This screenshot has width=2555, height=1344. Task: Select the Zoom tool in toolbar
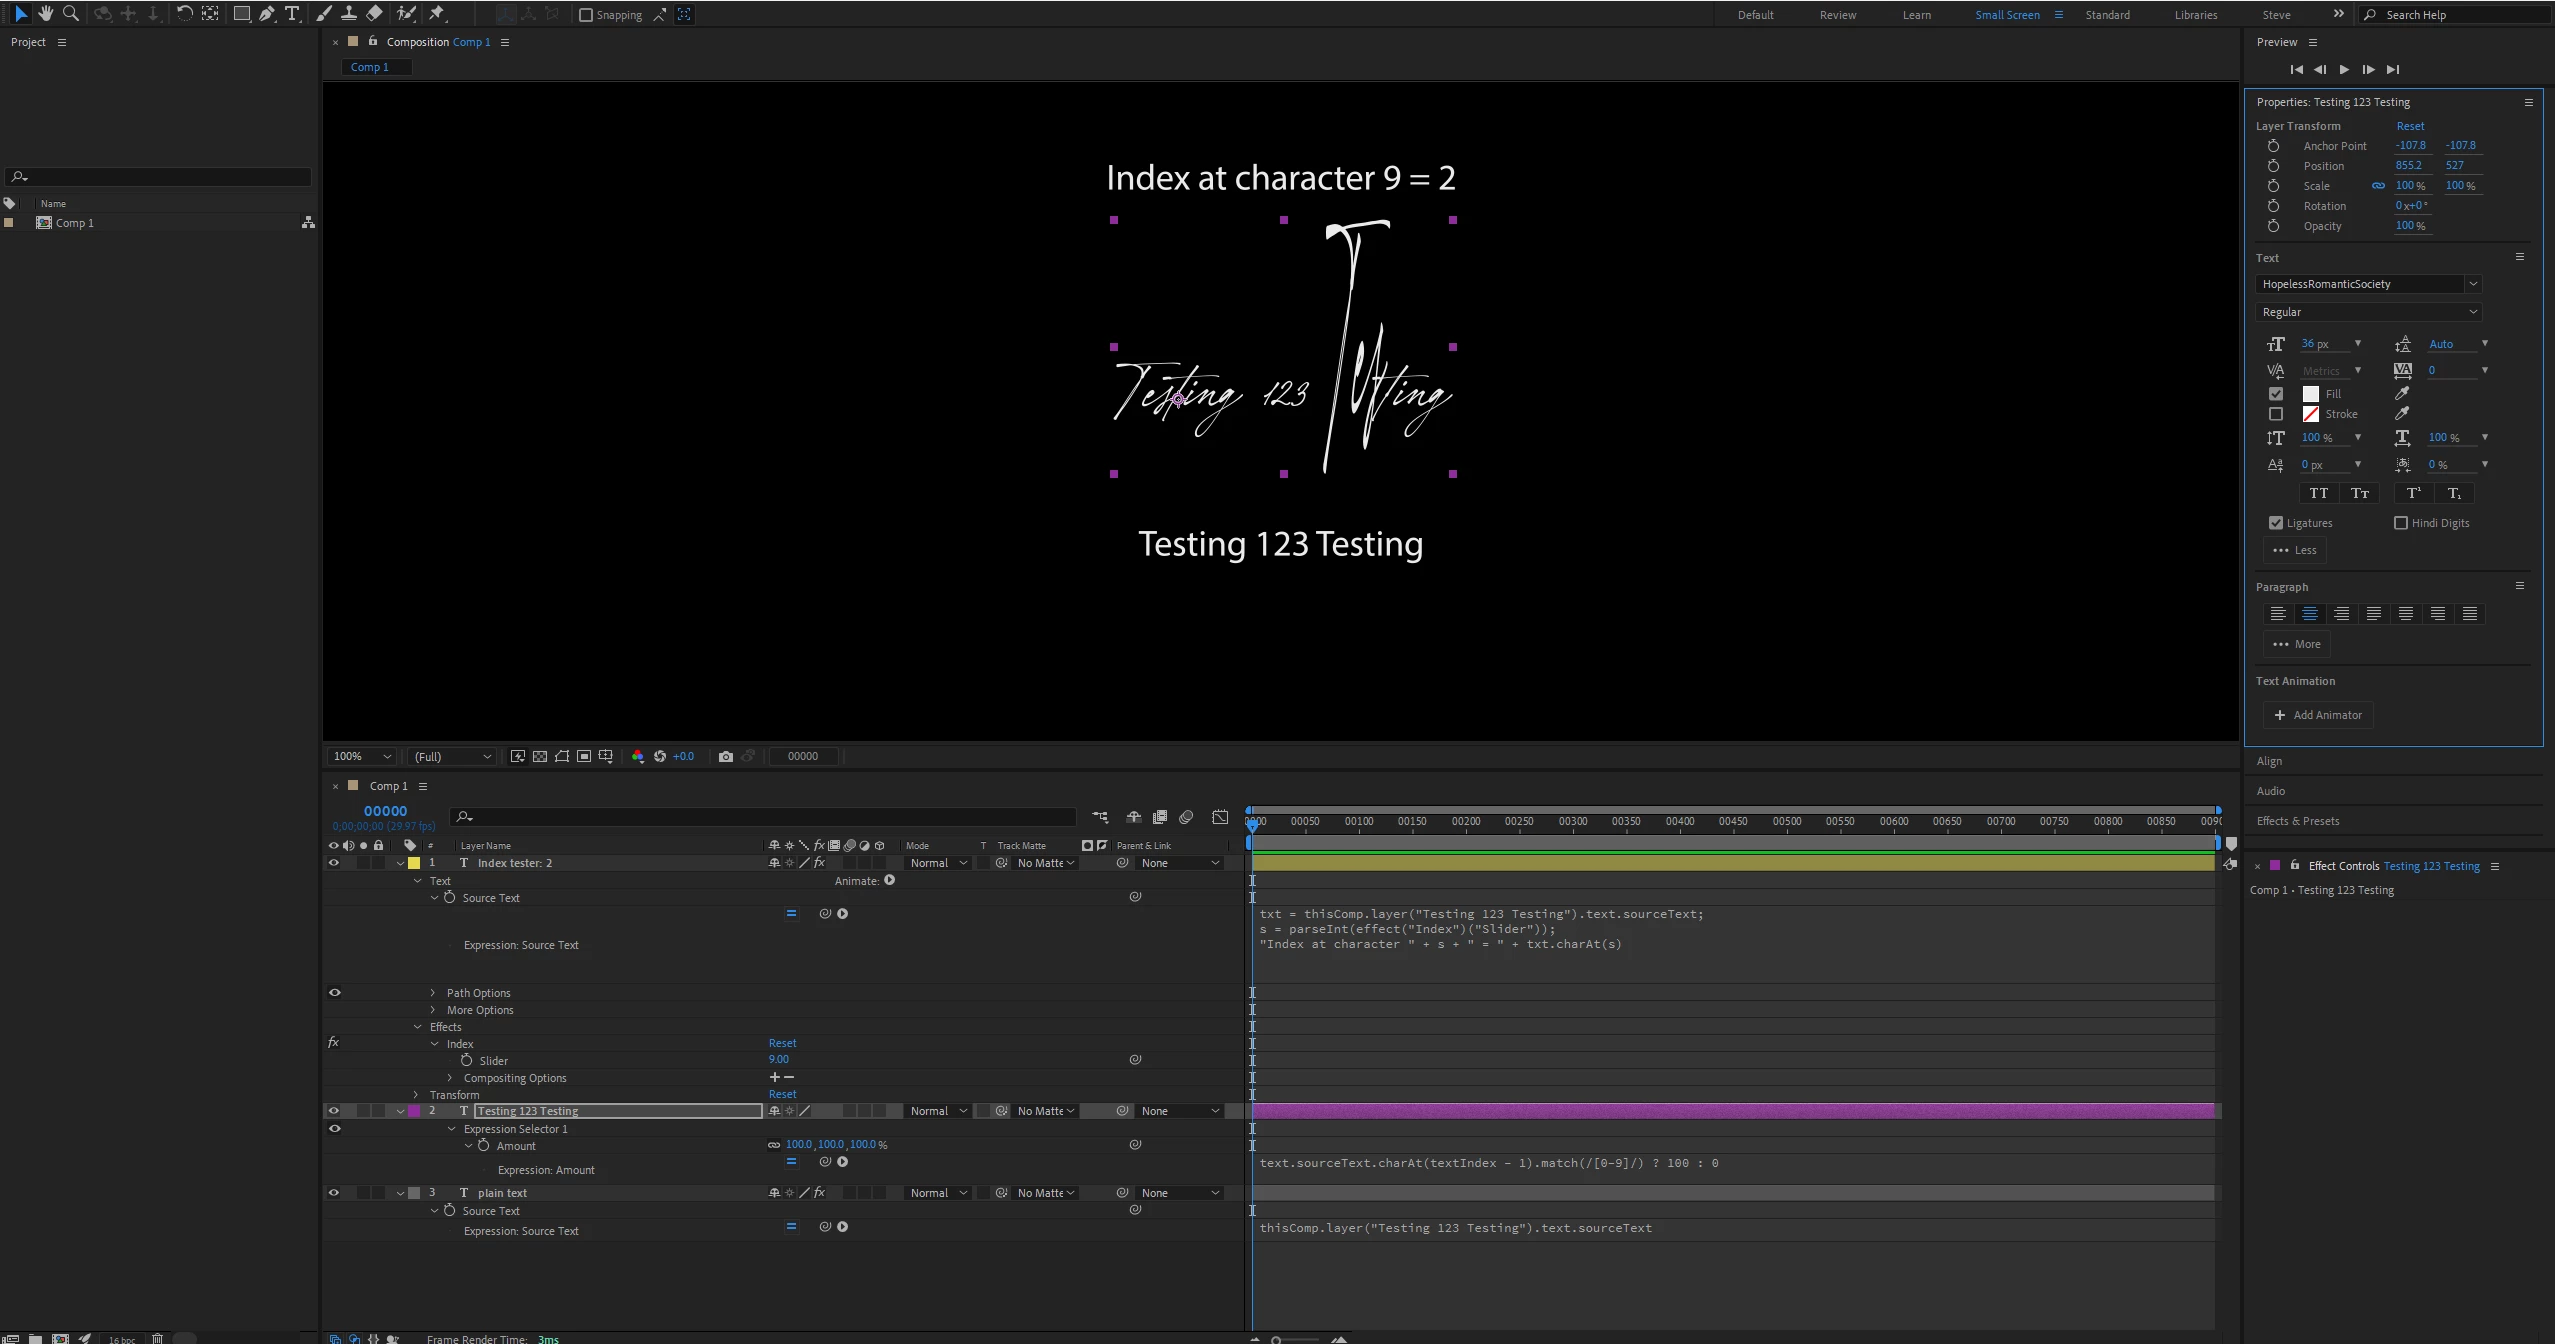point(71,13)
